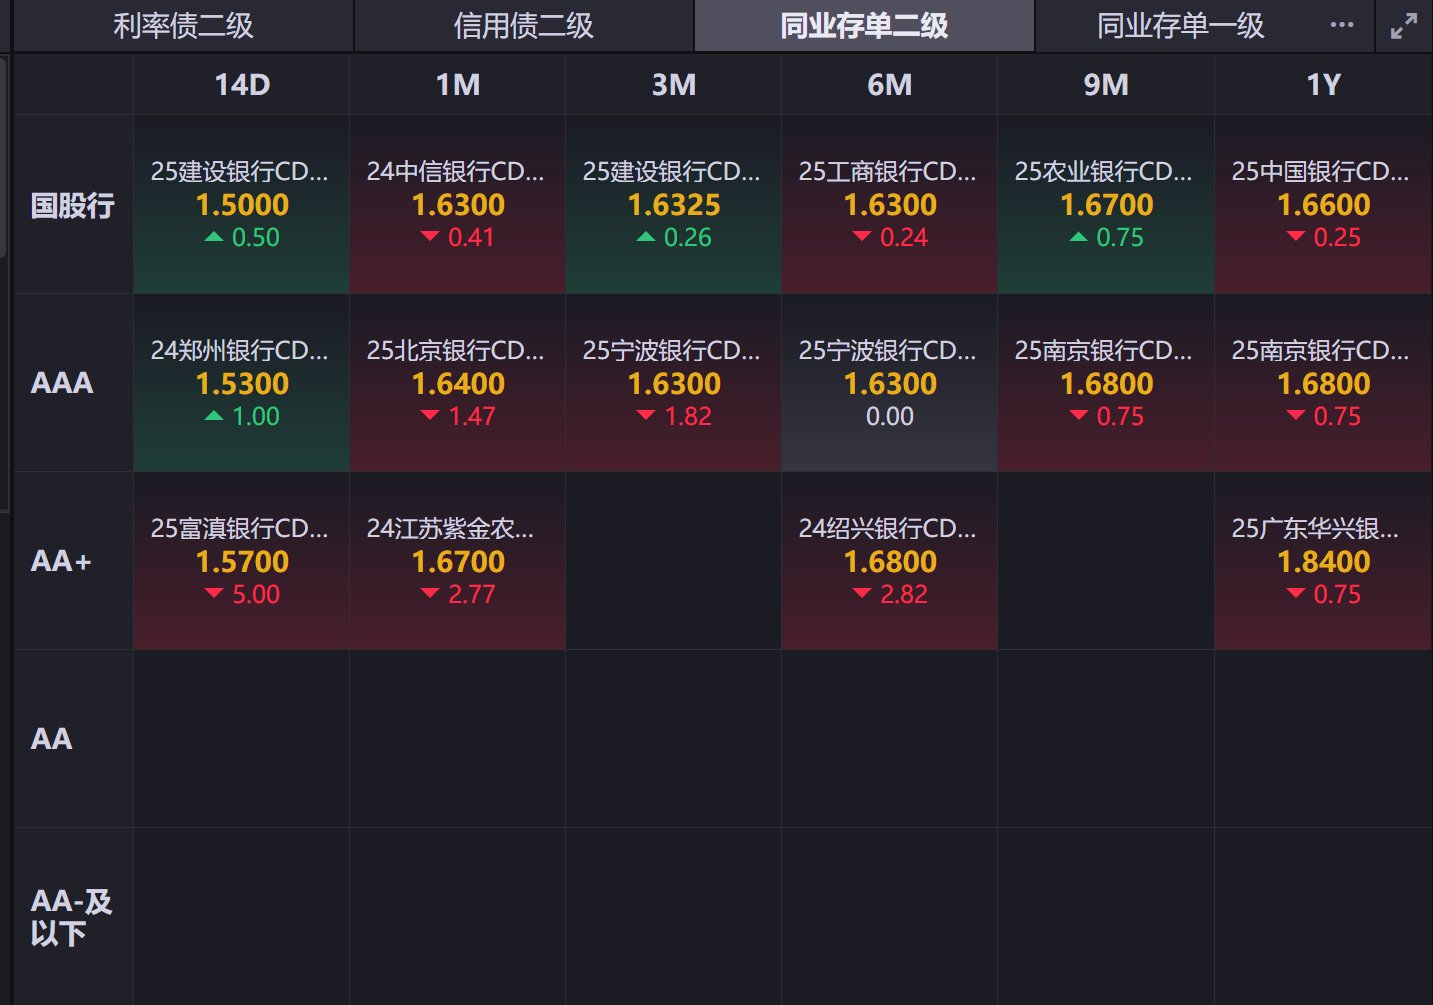Click the 5.00 down change value
1433x1005 pixels.
pyautogui.click(x=256, y=594)
